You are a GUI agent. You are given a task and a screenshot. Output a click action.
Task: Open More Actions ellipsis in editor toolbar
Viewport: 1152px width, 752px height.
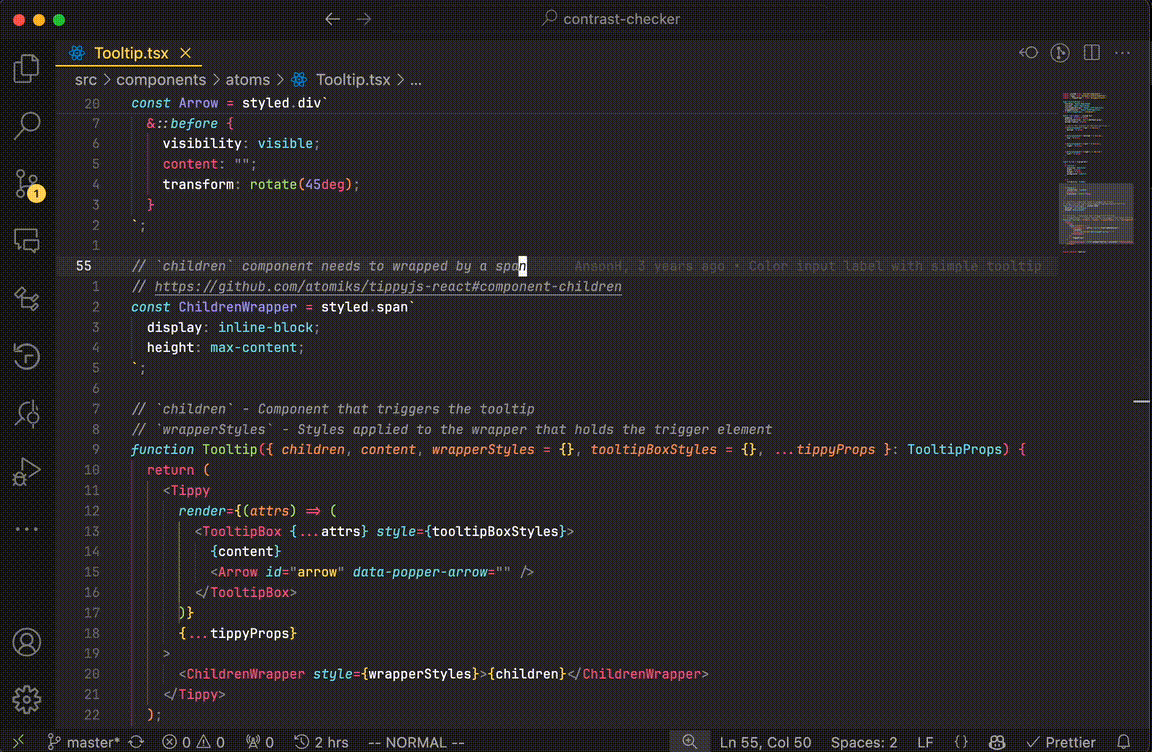click(x=1123, y=53)
